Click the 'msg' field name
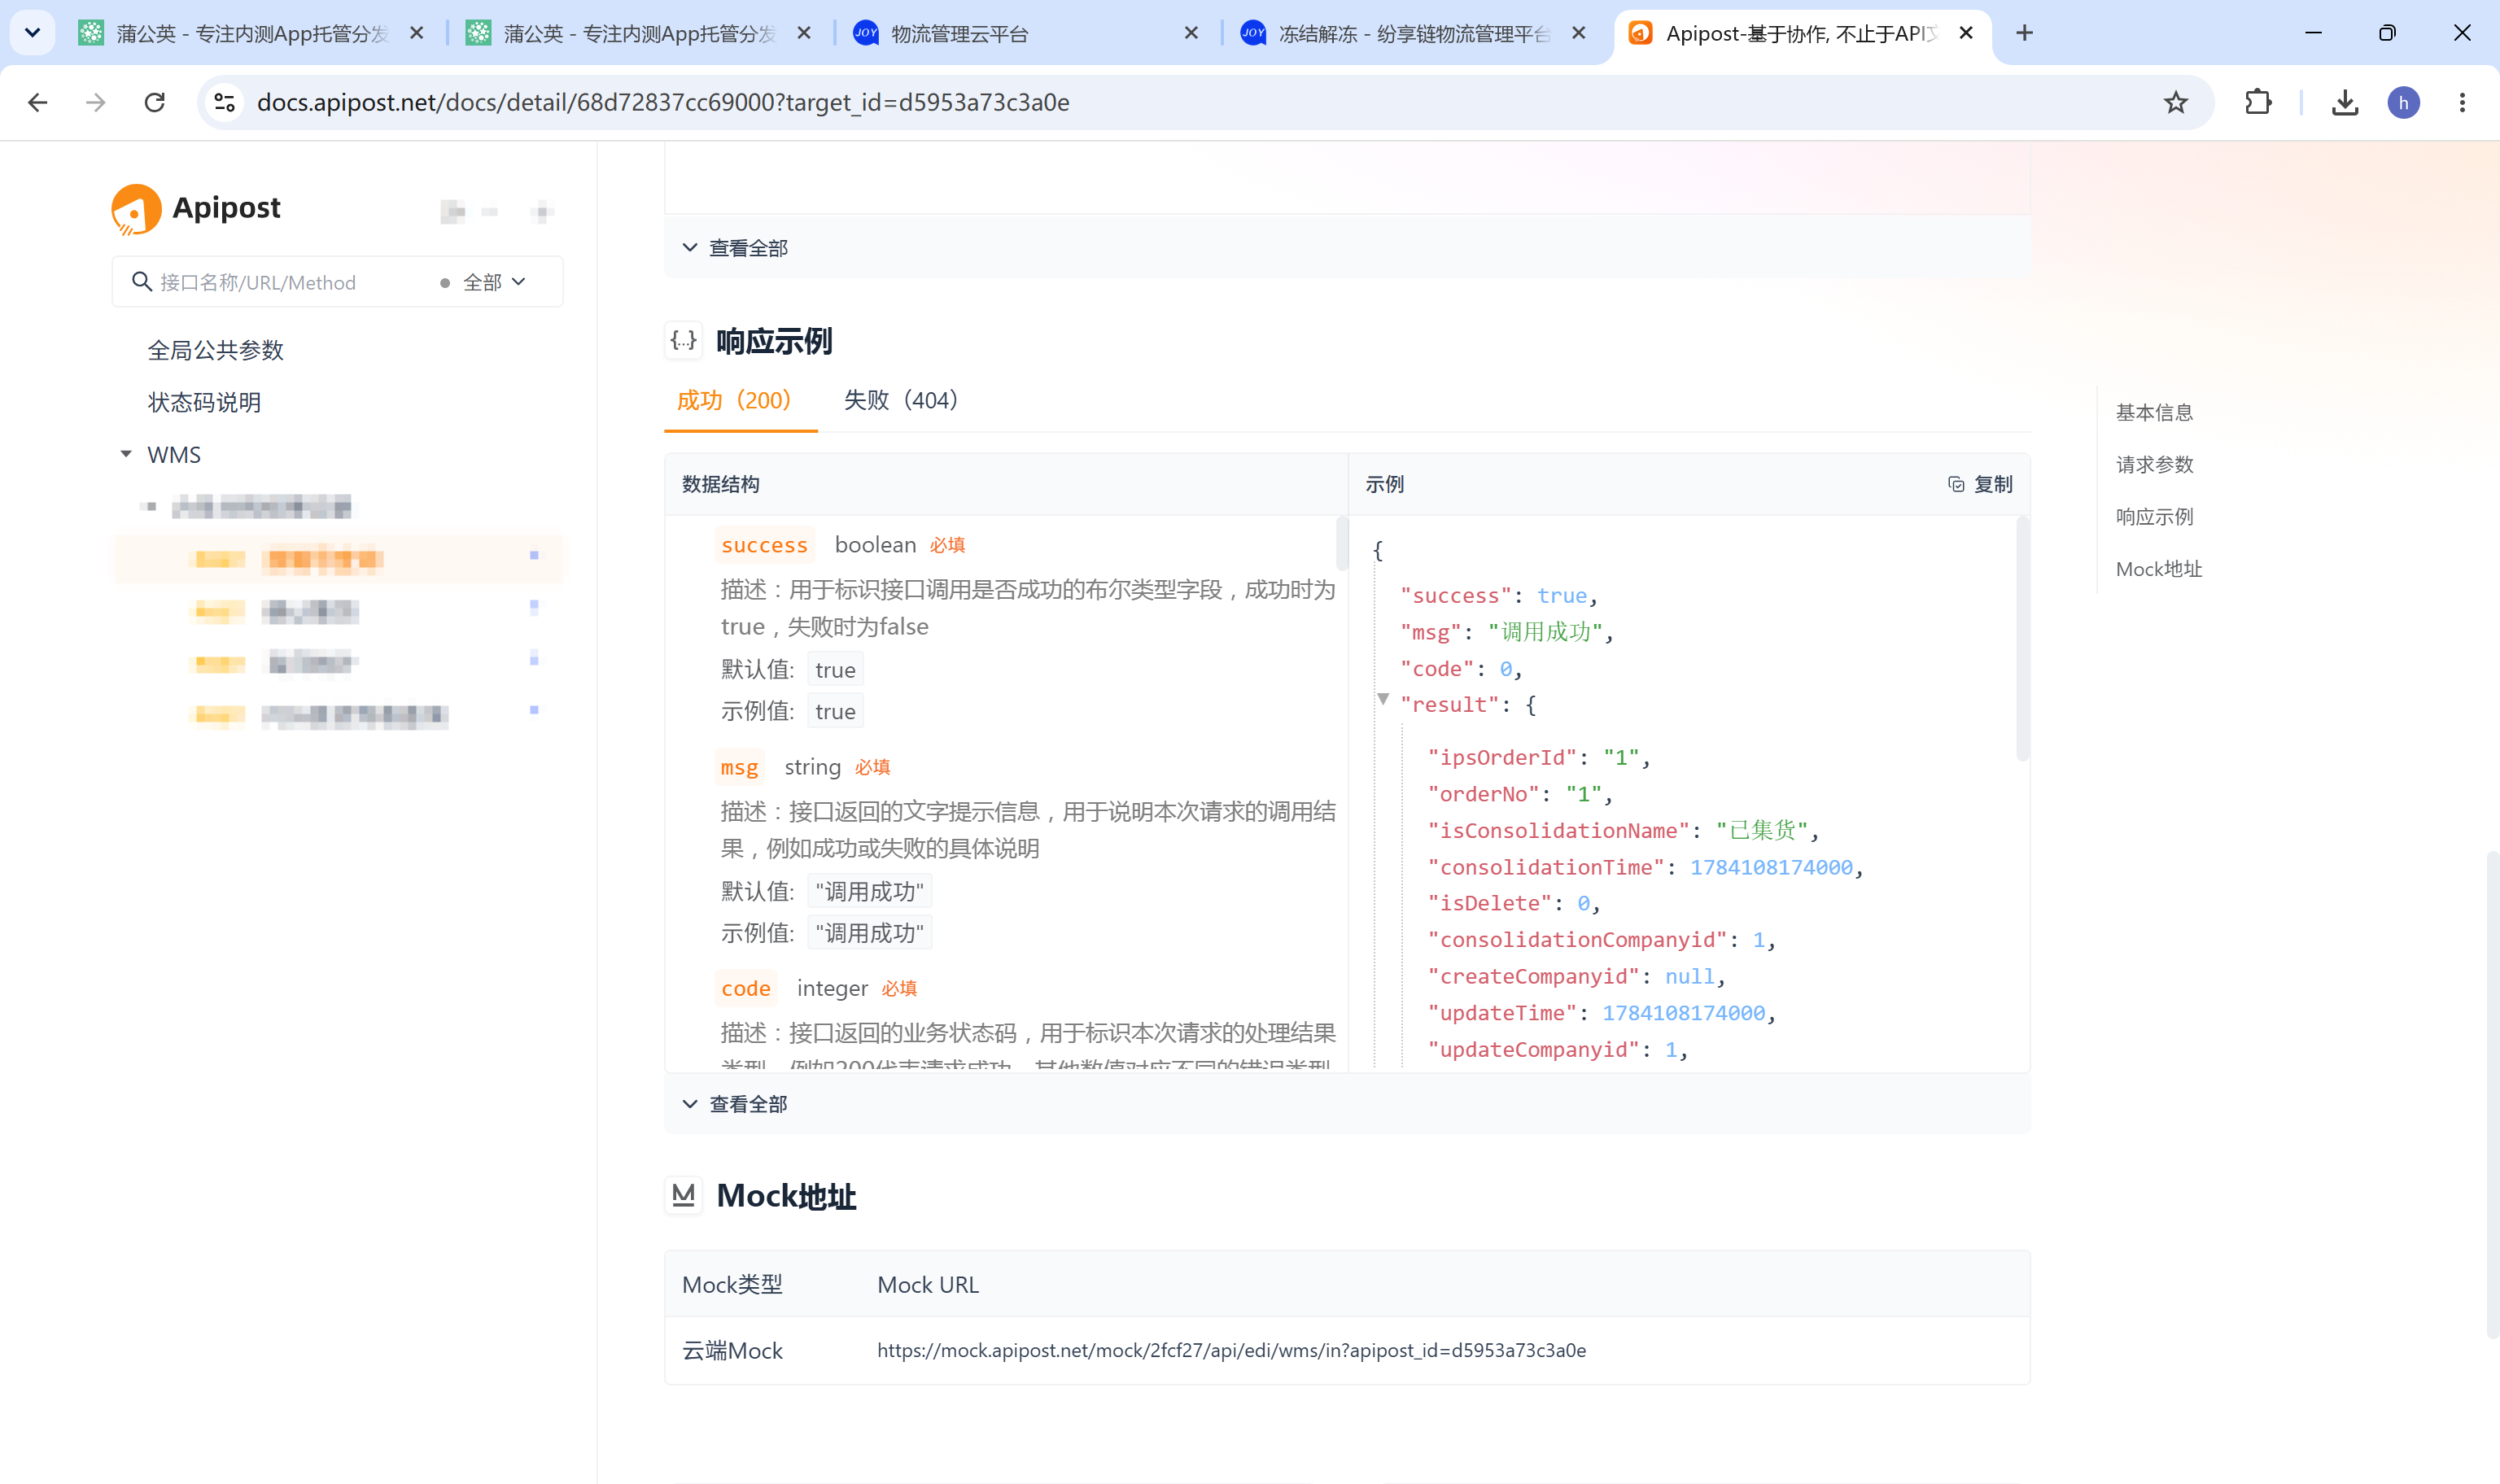 click(740, 767)
